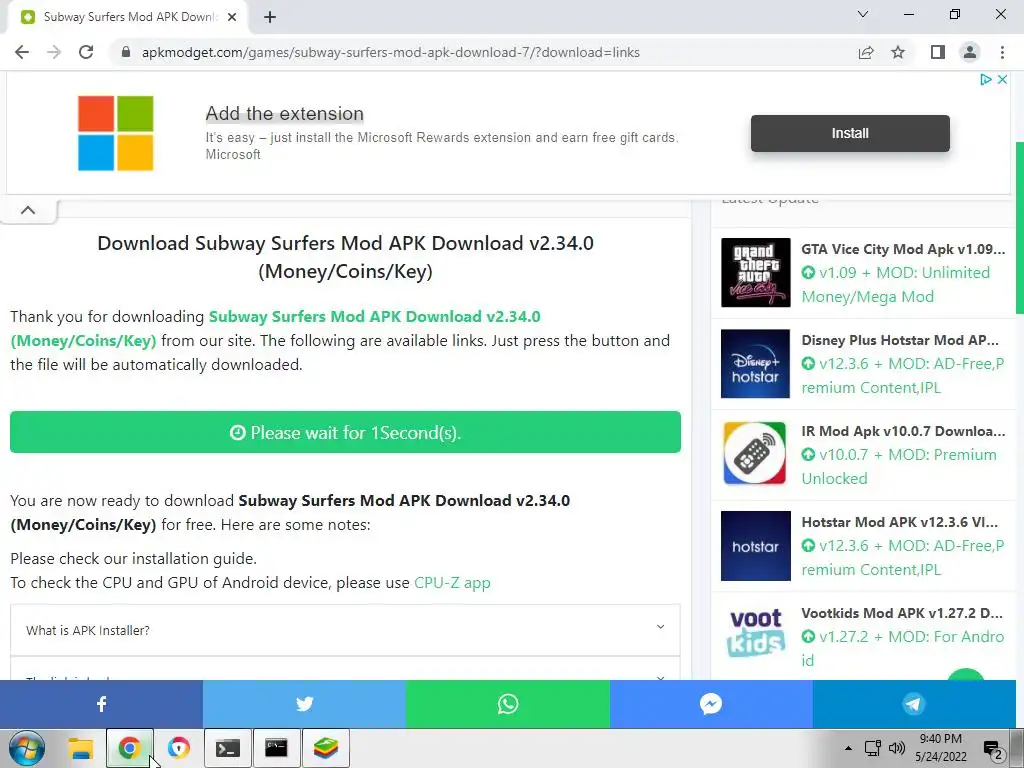Click the Add the extension ad title

285,114
